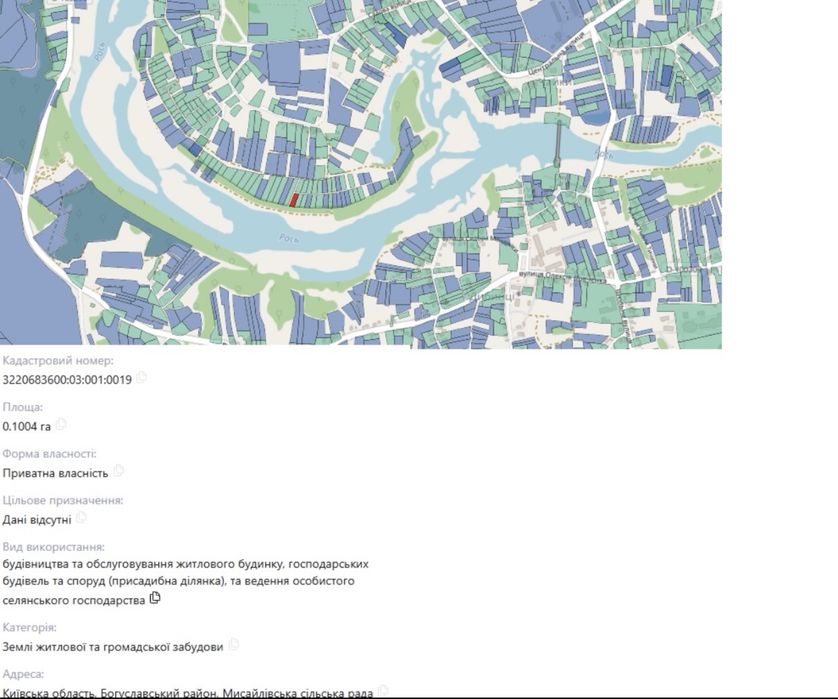Copy the Землі житлової category value
The image size is (838, 699).
tap(234, 644)
